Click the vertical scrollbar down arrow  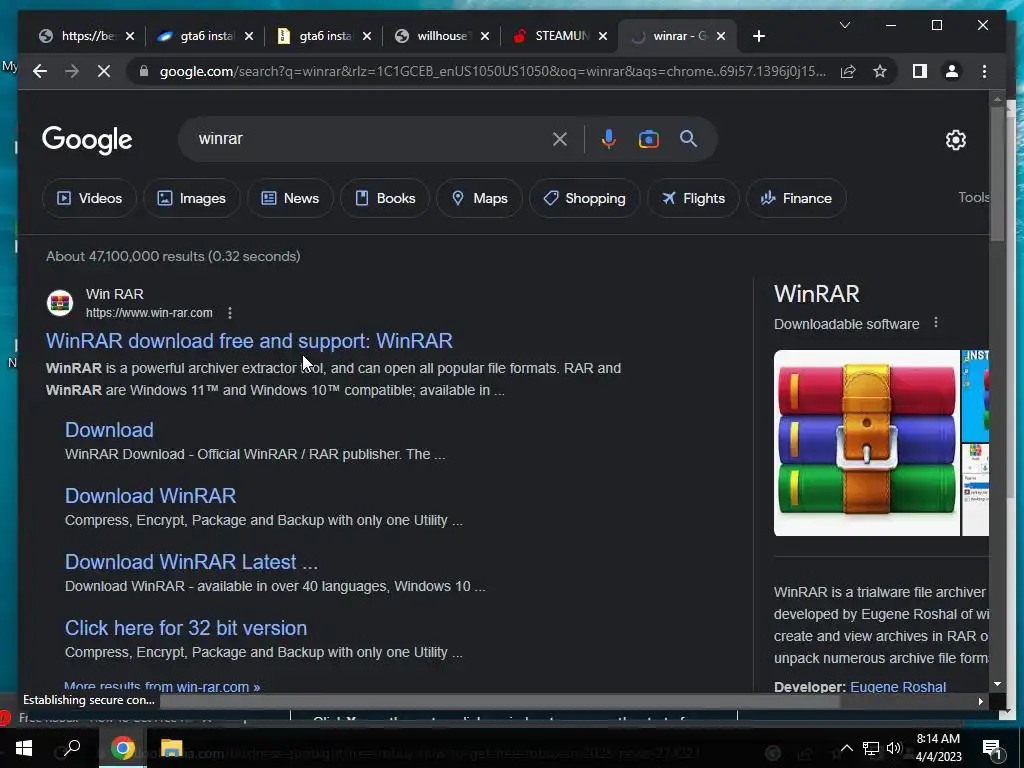click(997, 684)
